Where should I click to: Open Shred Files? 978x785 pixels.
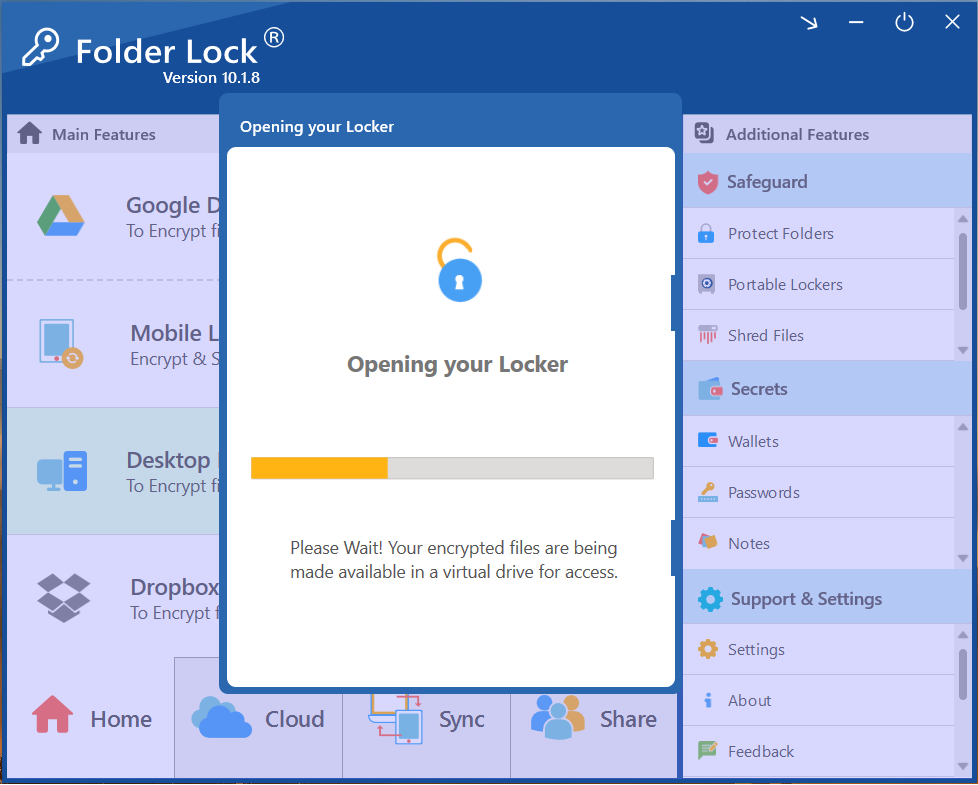coord(819,335)
